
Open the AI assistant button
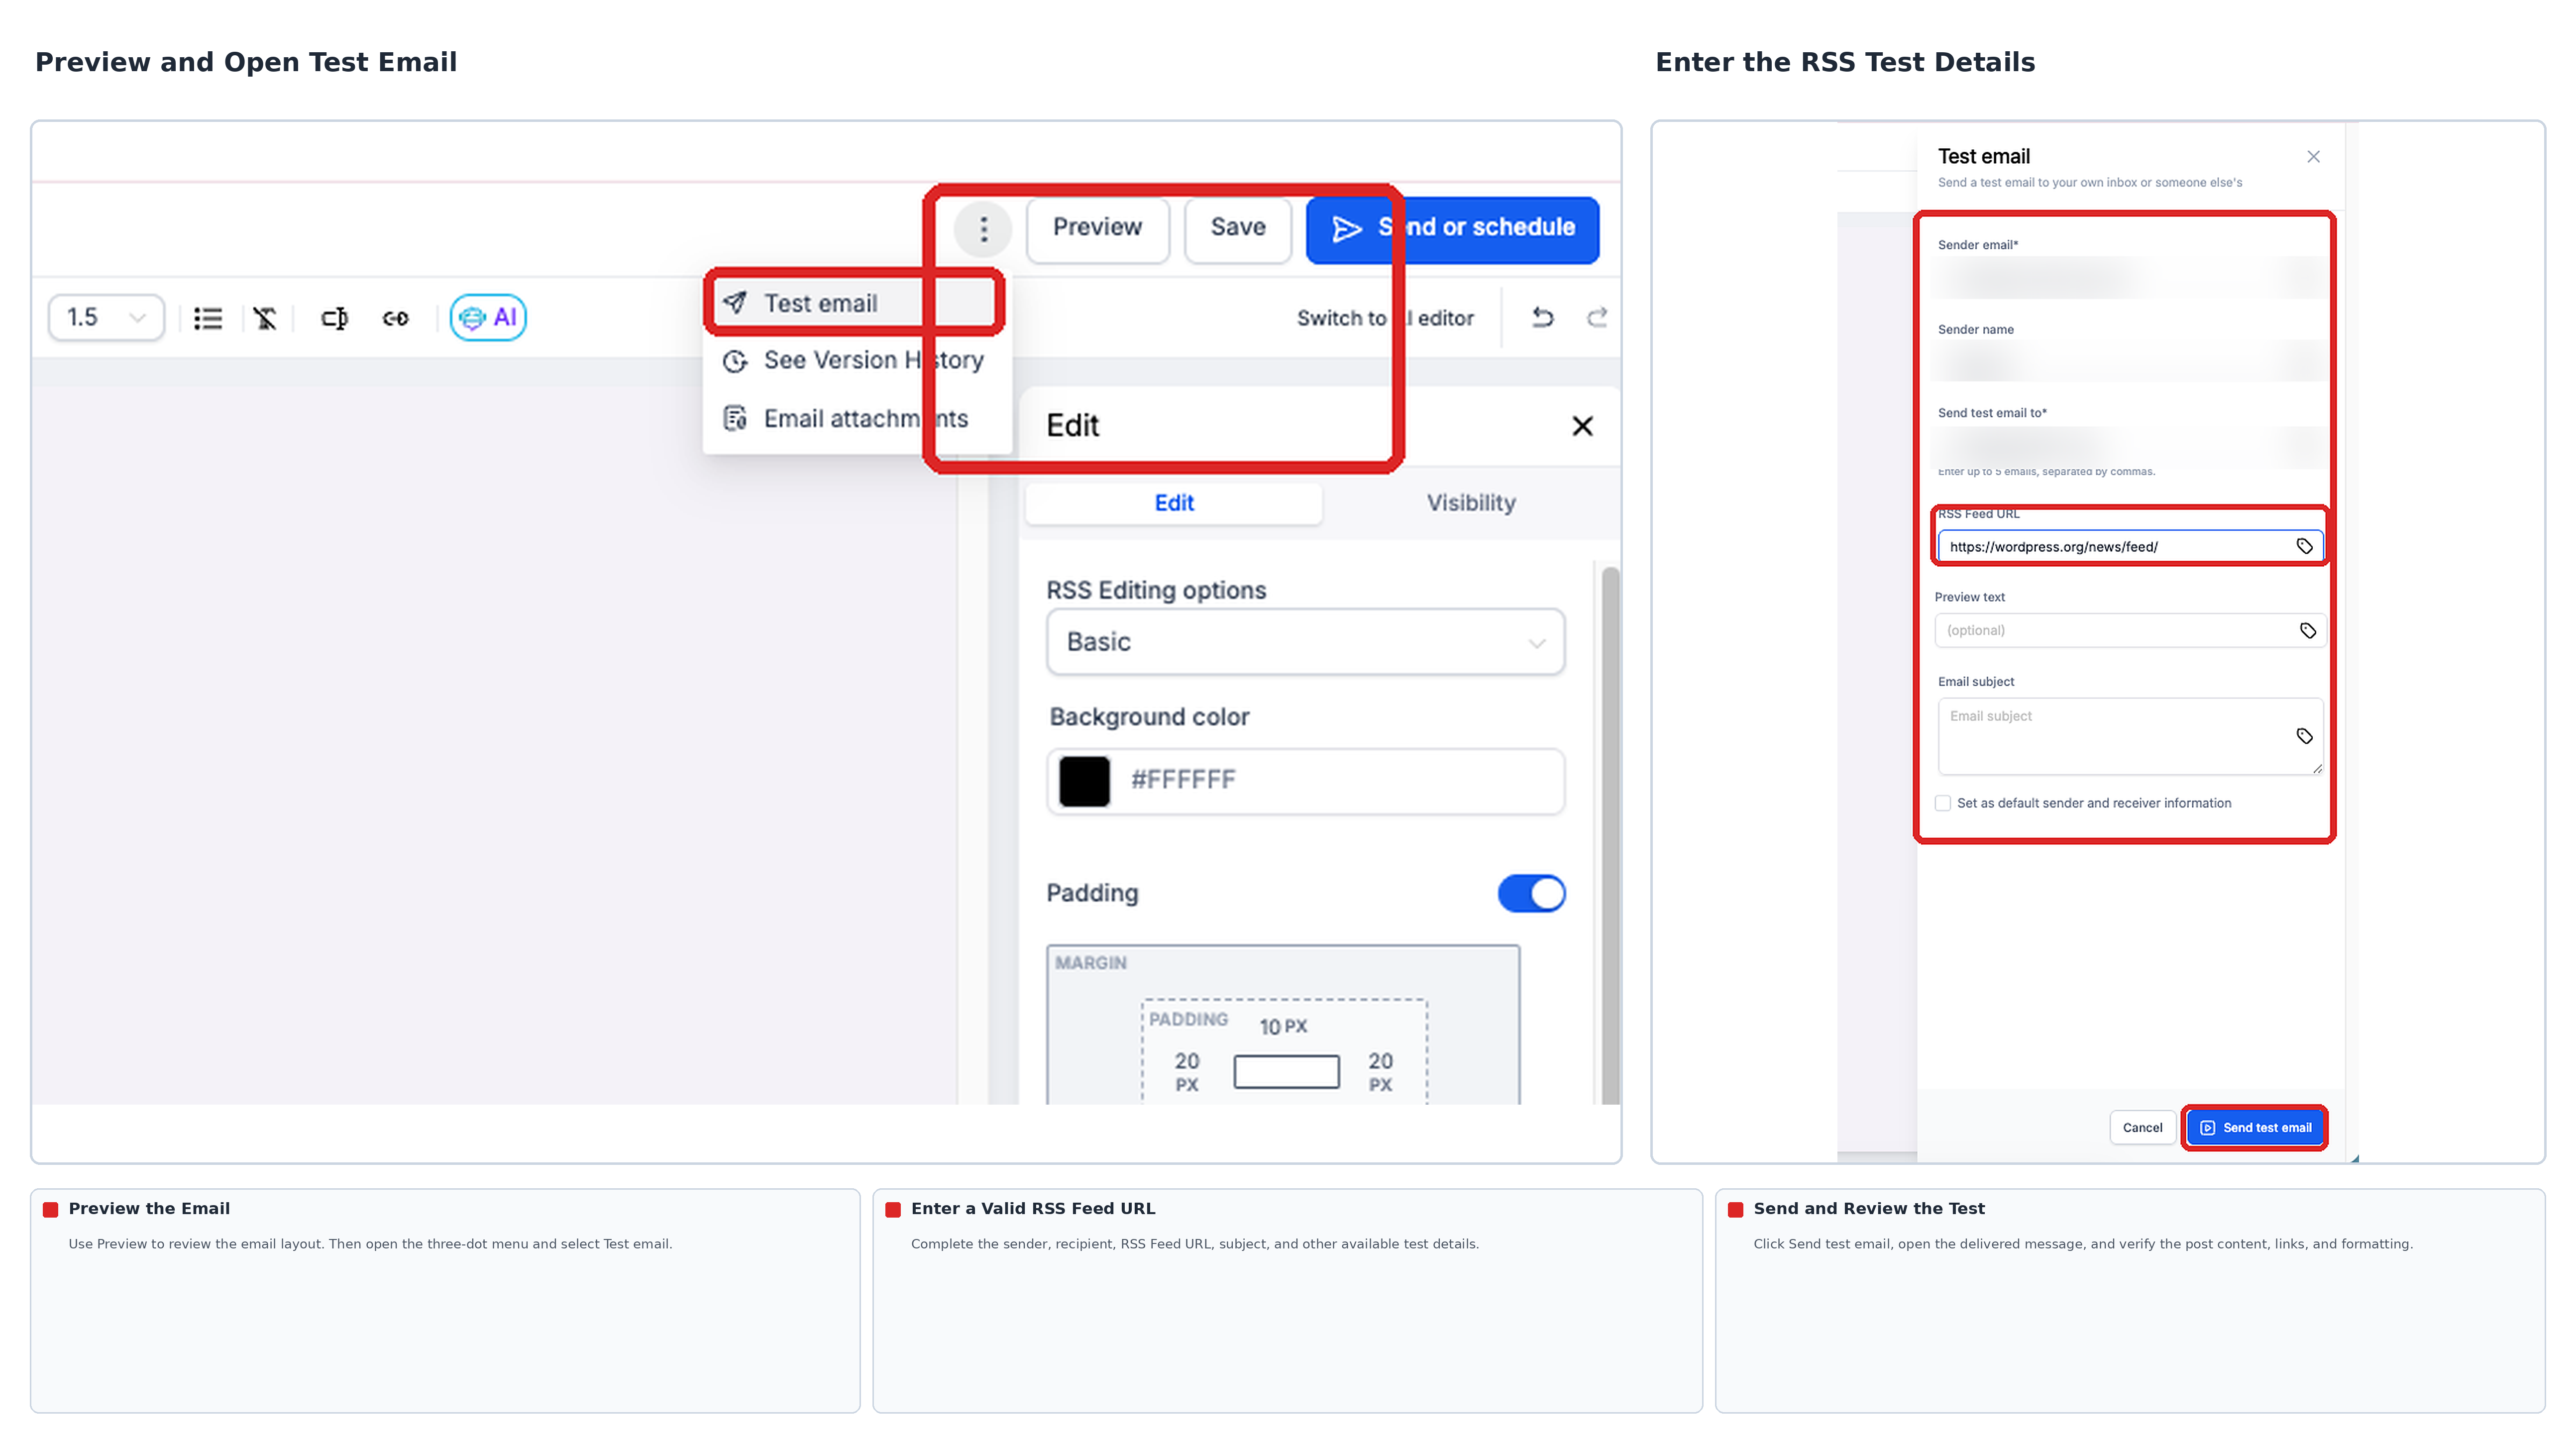click(x=488, y=318)
